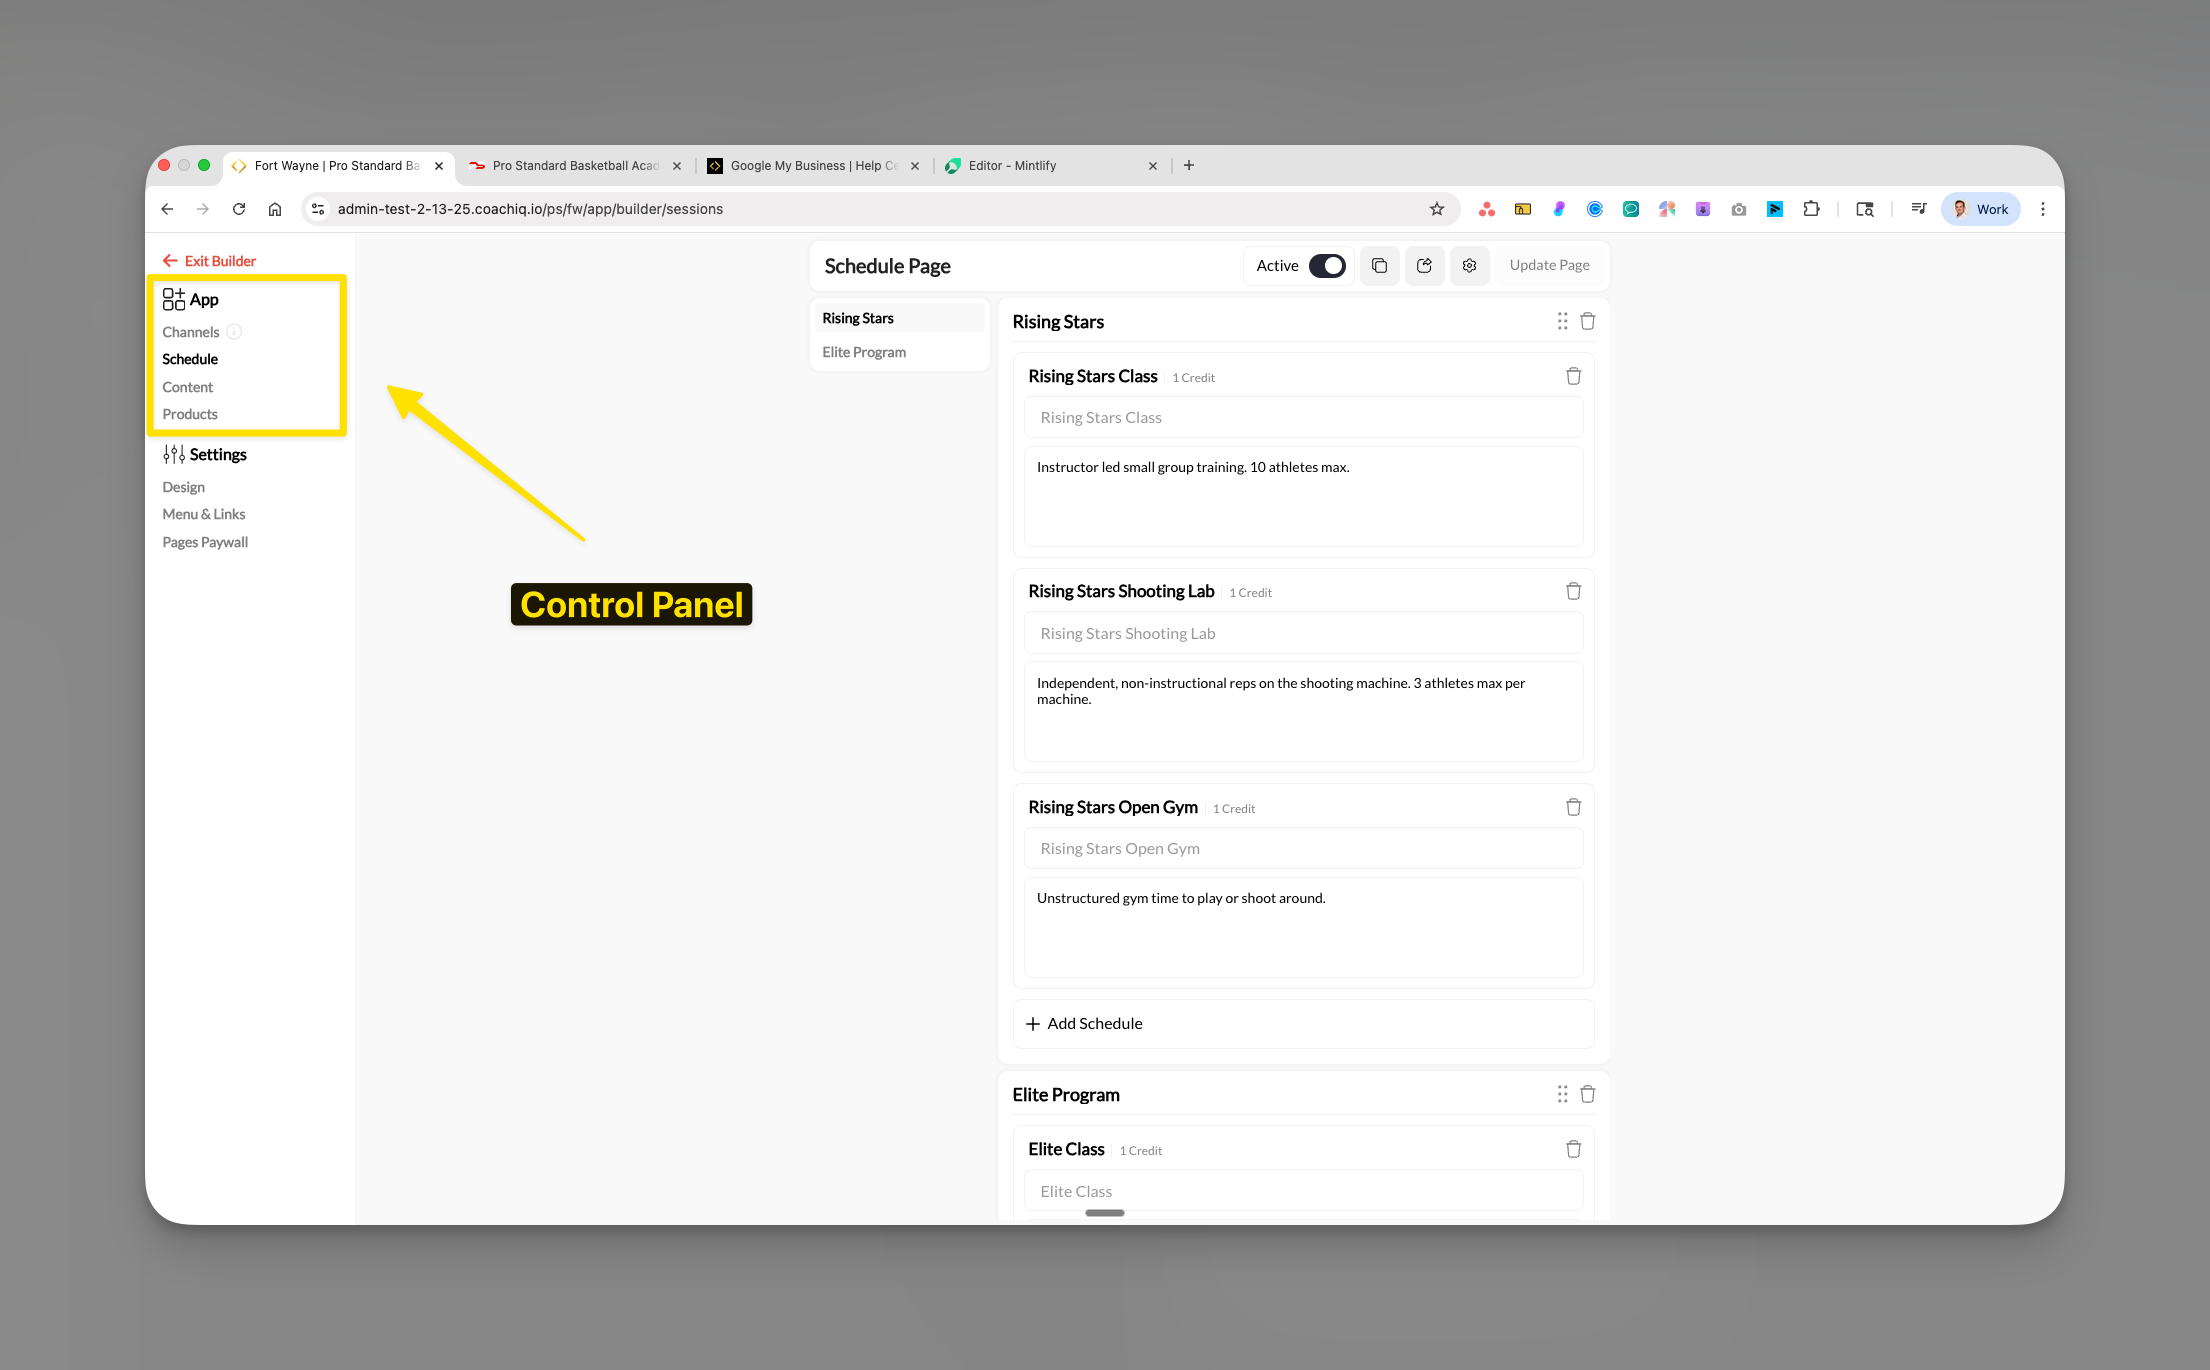Click the drag handle on the Rising Stars schedule
2210x1370 pixels.
[1562, 321]
